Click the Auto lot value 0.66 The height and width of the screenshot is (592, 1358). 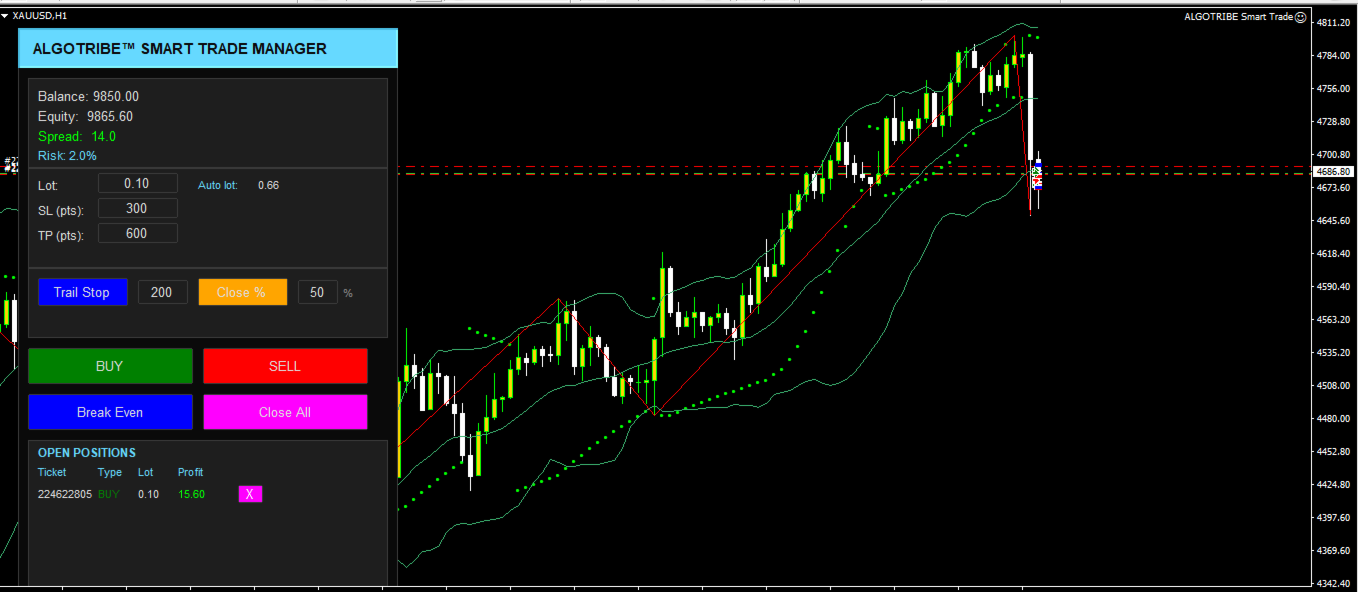tap(268, 185)
